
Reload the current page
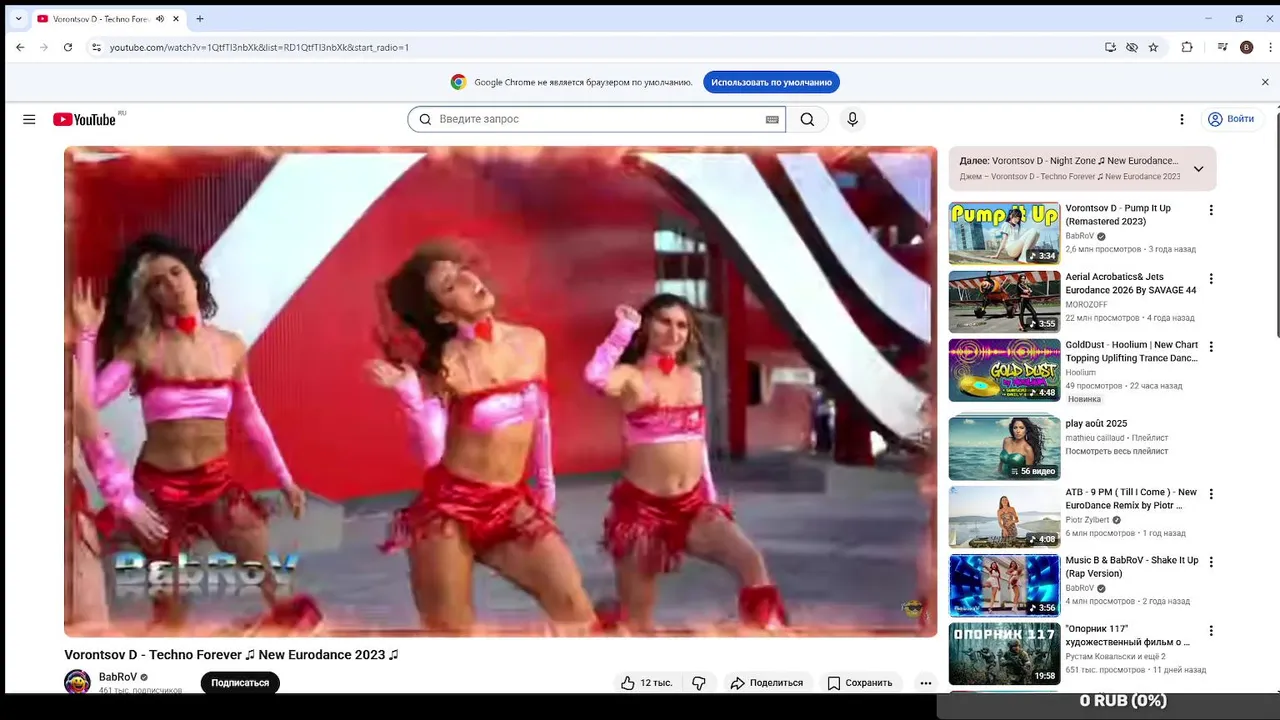click(68, 47)
